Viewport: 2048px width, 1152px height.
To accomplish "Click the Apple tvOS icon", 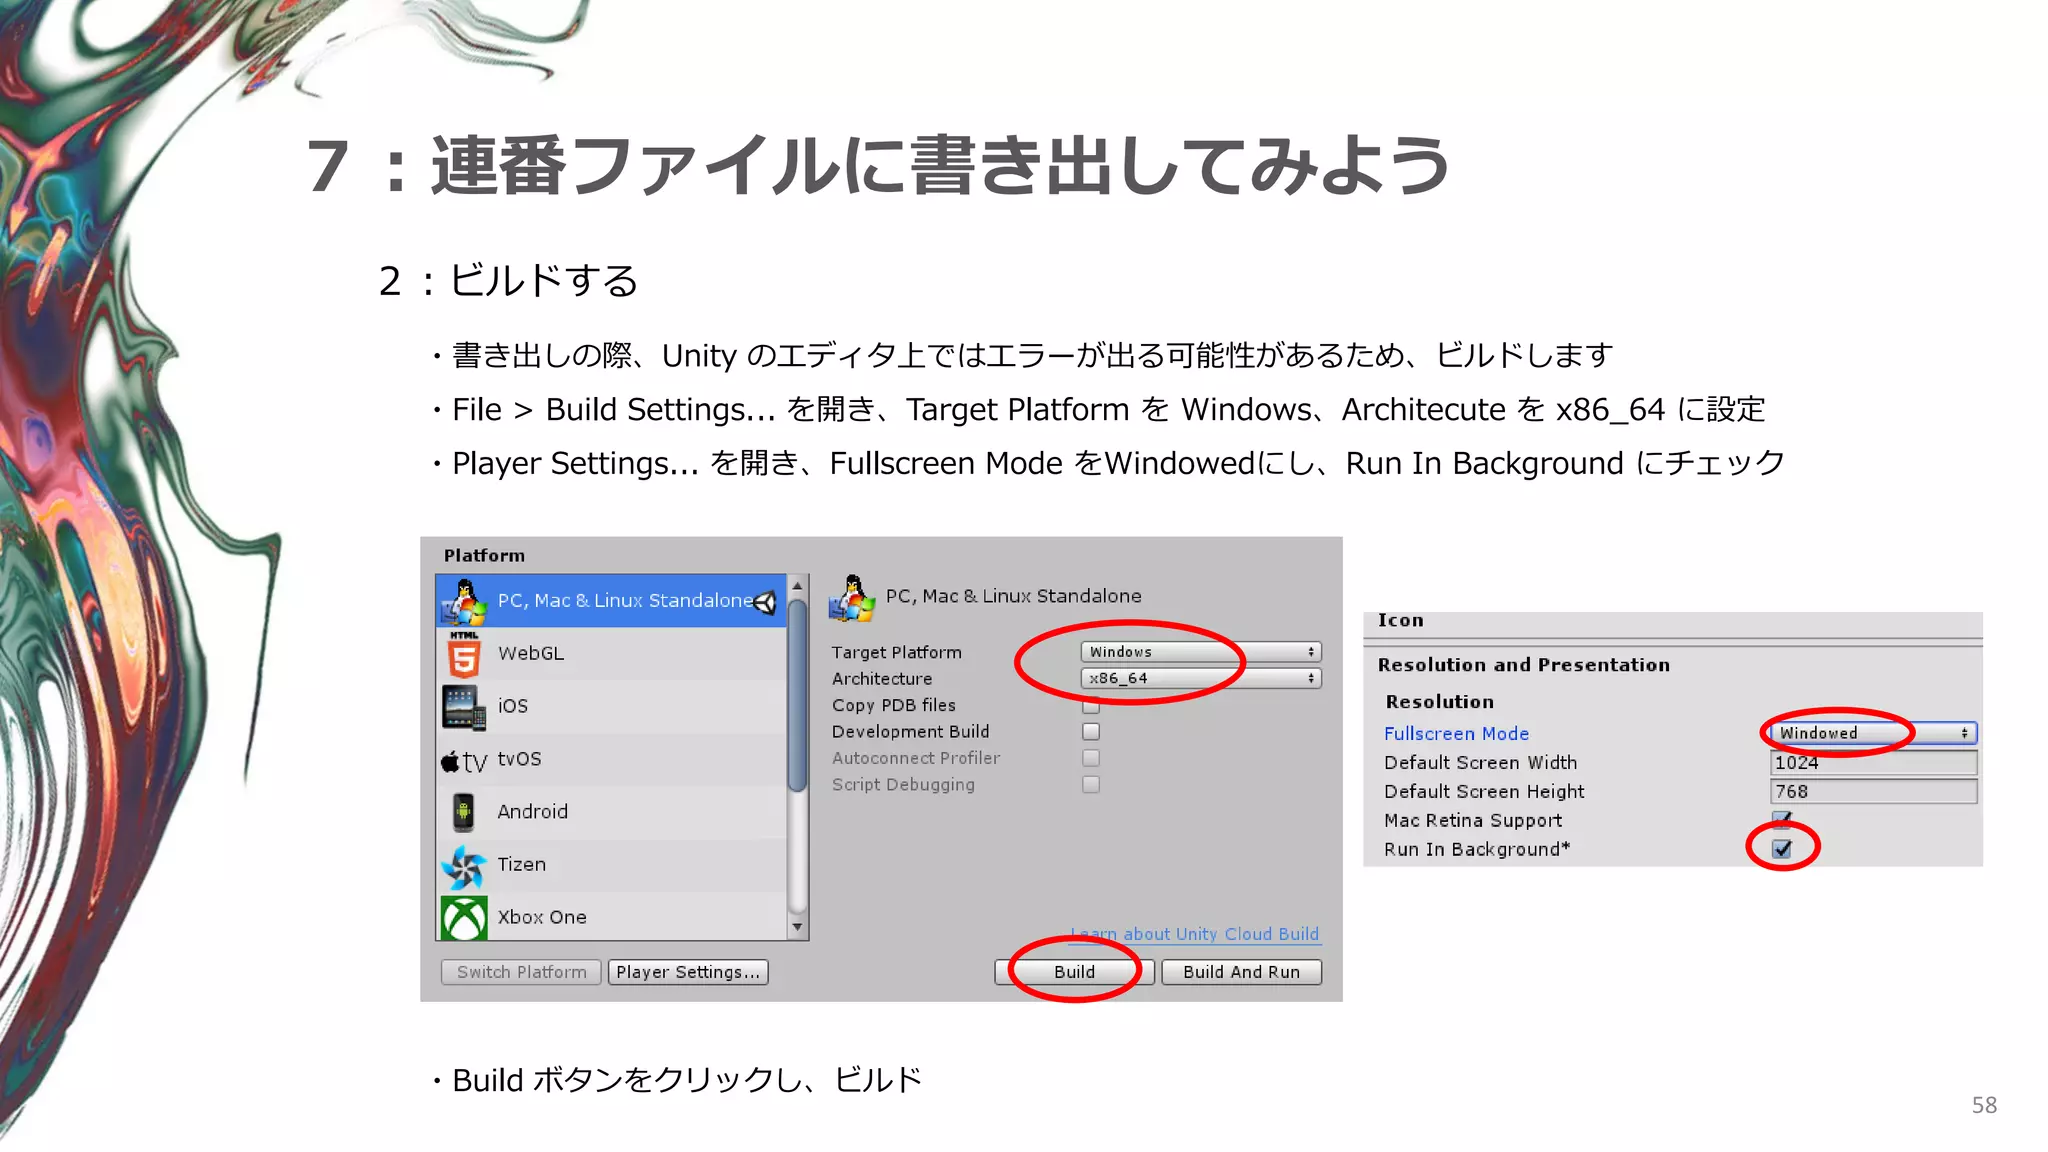I will click(464, 761).
